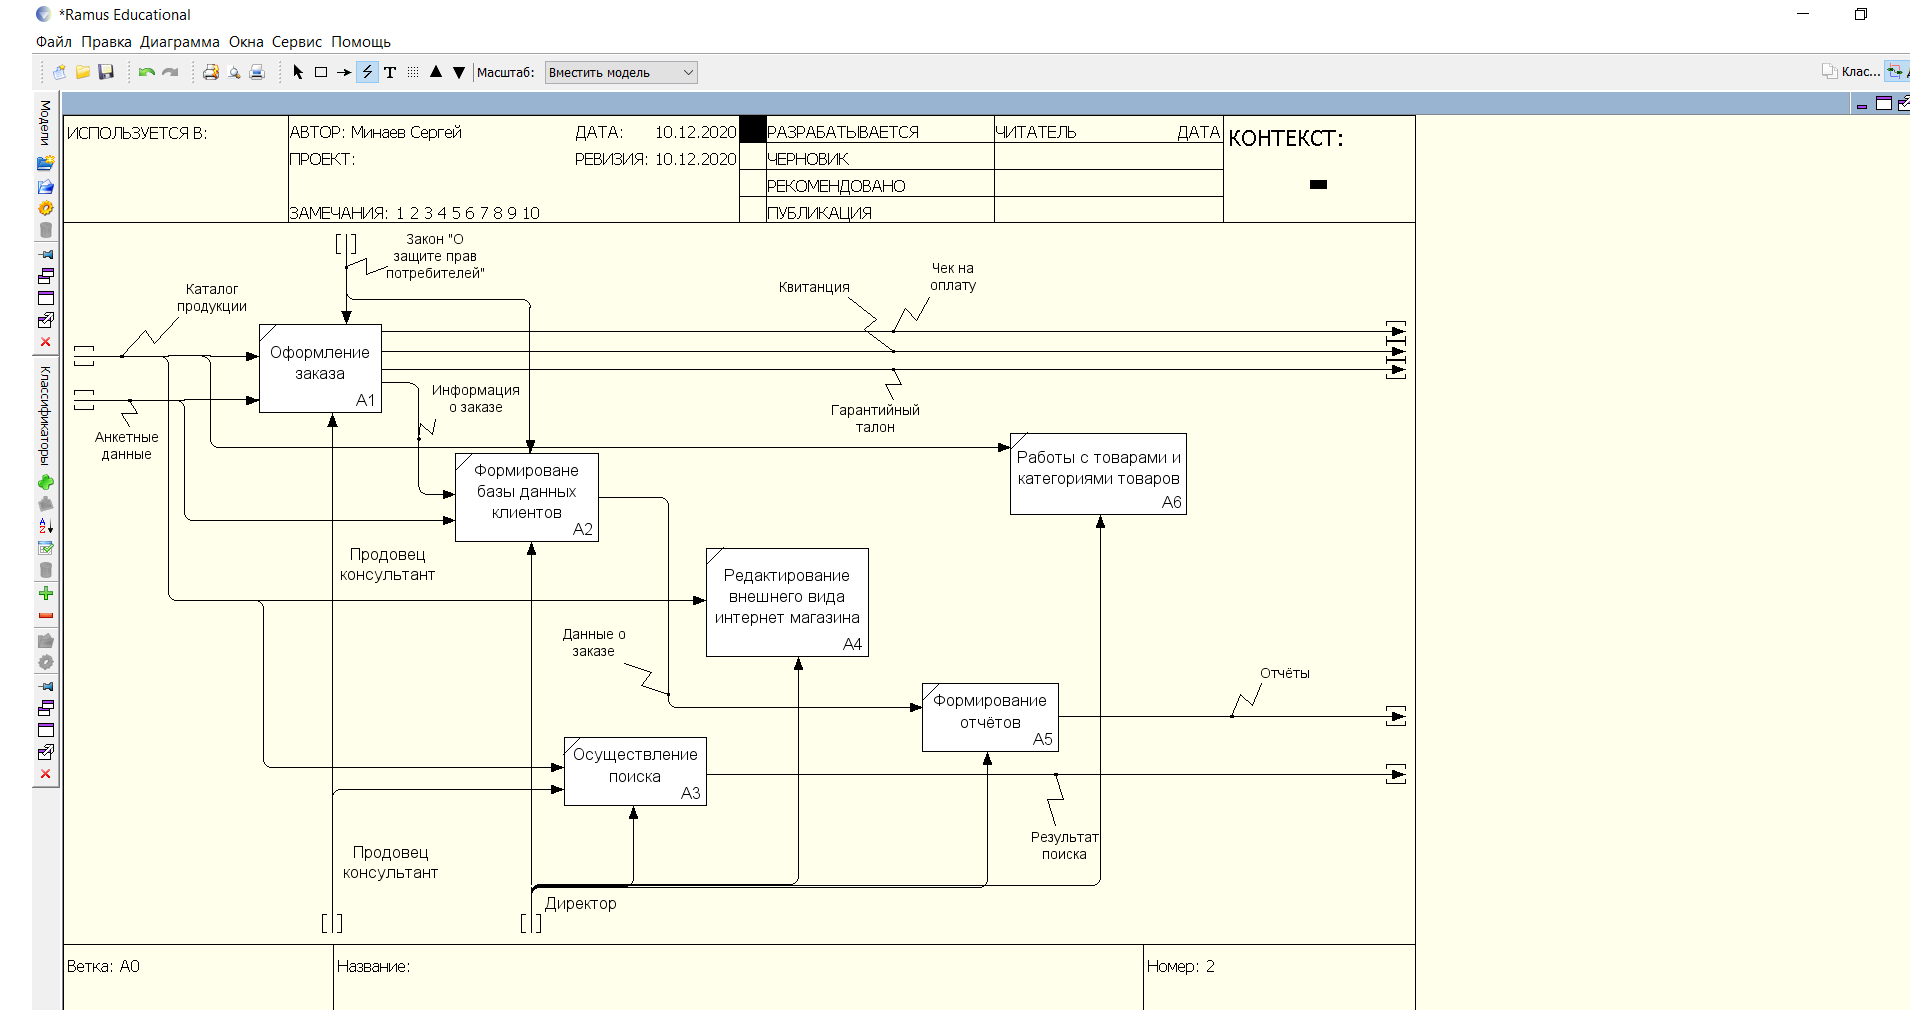
Task: Save the model with the floppy icon
Action: pyautogui.click(x=106, y=72)
